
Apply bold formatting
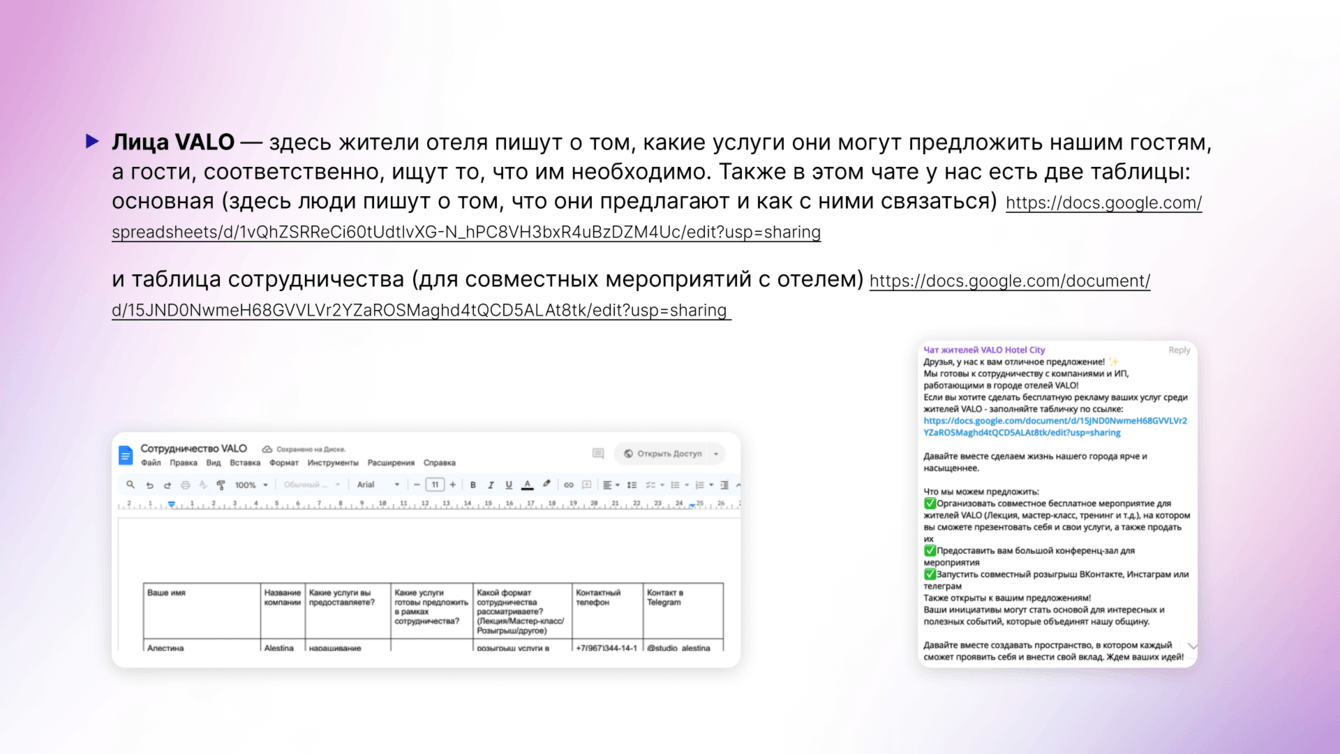coord(473,485)
